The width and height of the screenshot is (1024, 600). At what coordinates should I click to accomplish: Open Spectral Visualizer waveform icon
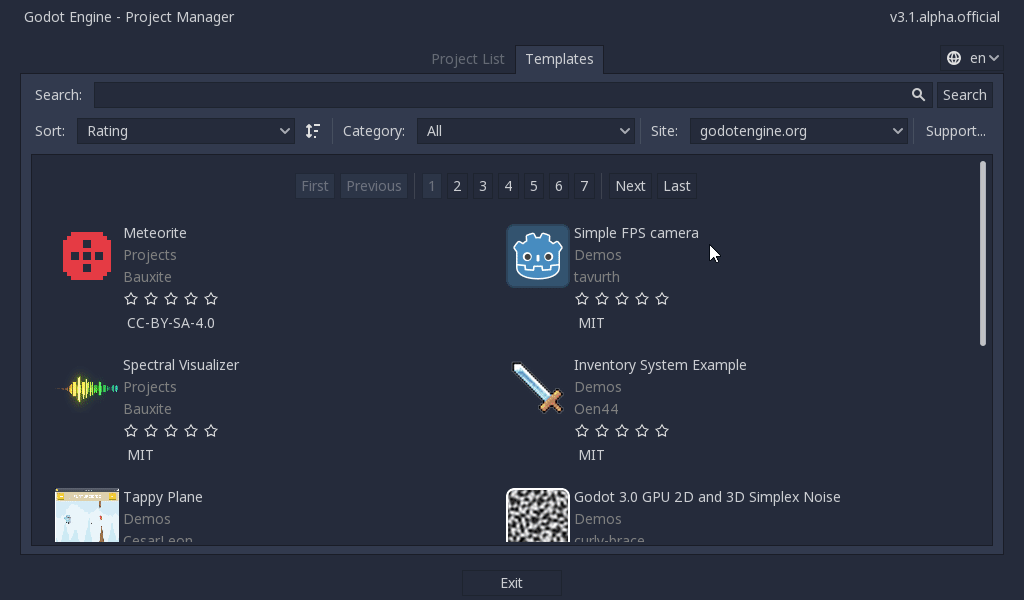coord(87,388)
